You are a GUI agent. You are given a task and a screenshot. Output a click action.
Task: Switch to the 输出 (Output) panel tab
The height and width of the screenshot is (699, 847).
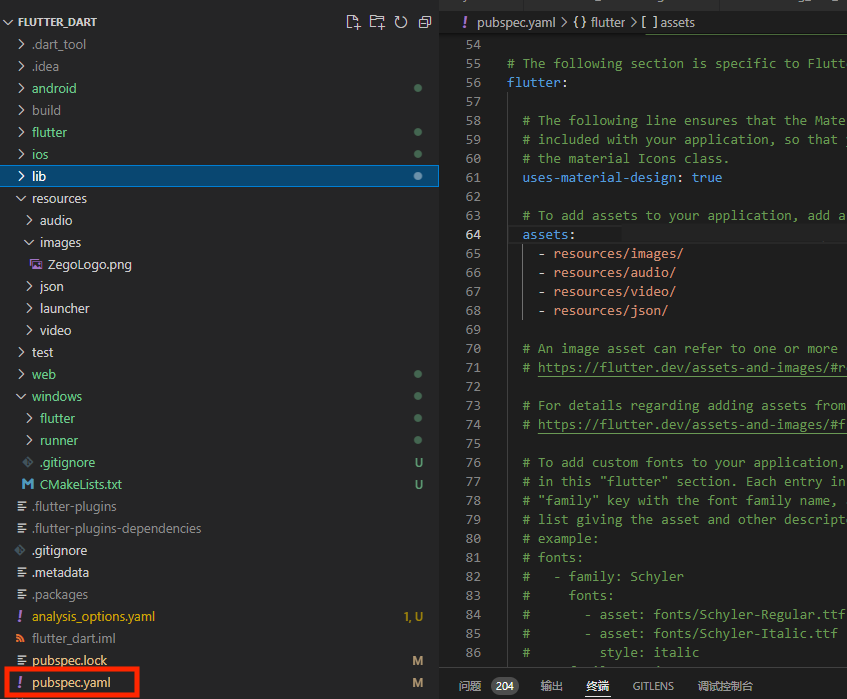point(552,686)
